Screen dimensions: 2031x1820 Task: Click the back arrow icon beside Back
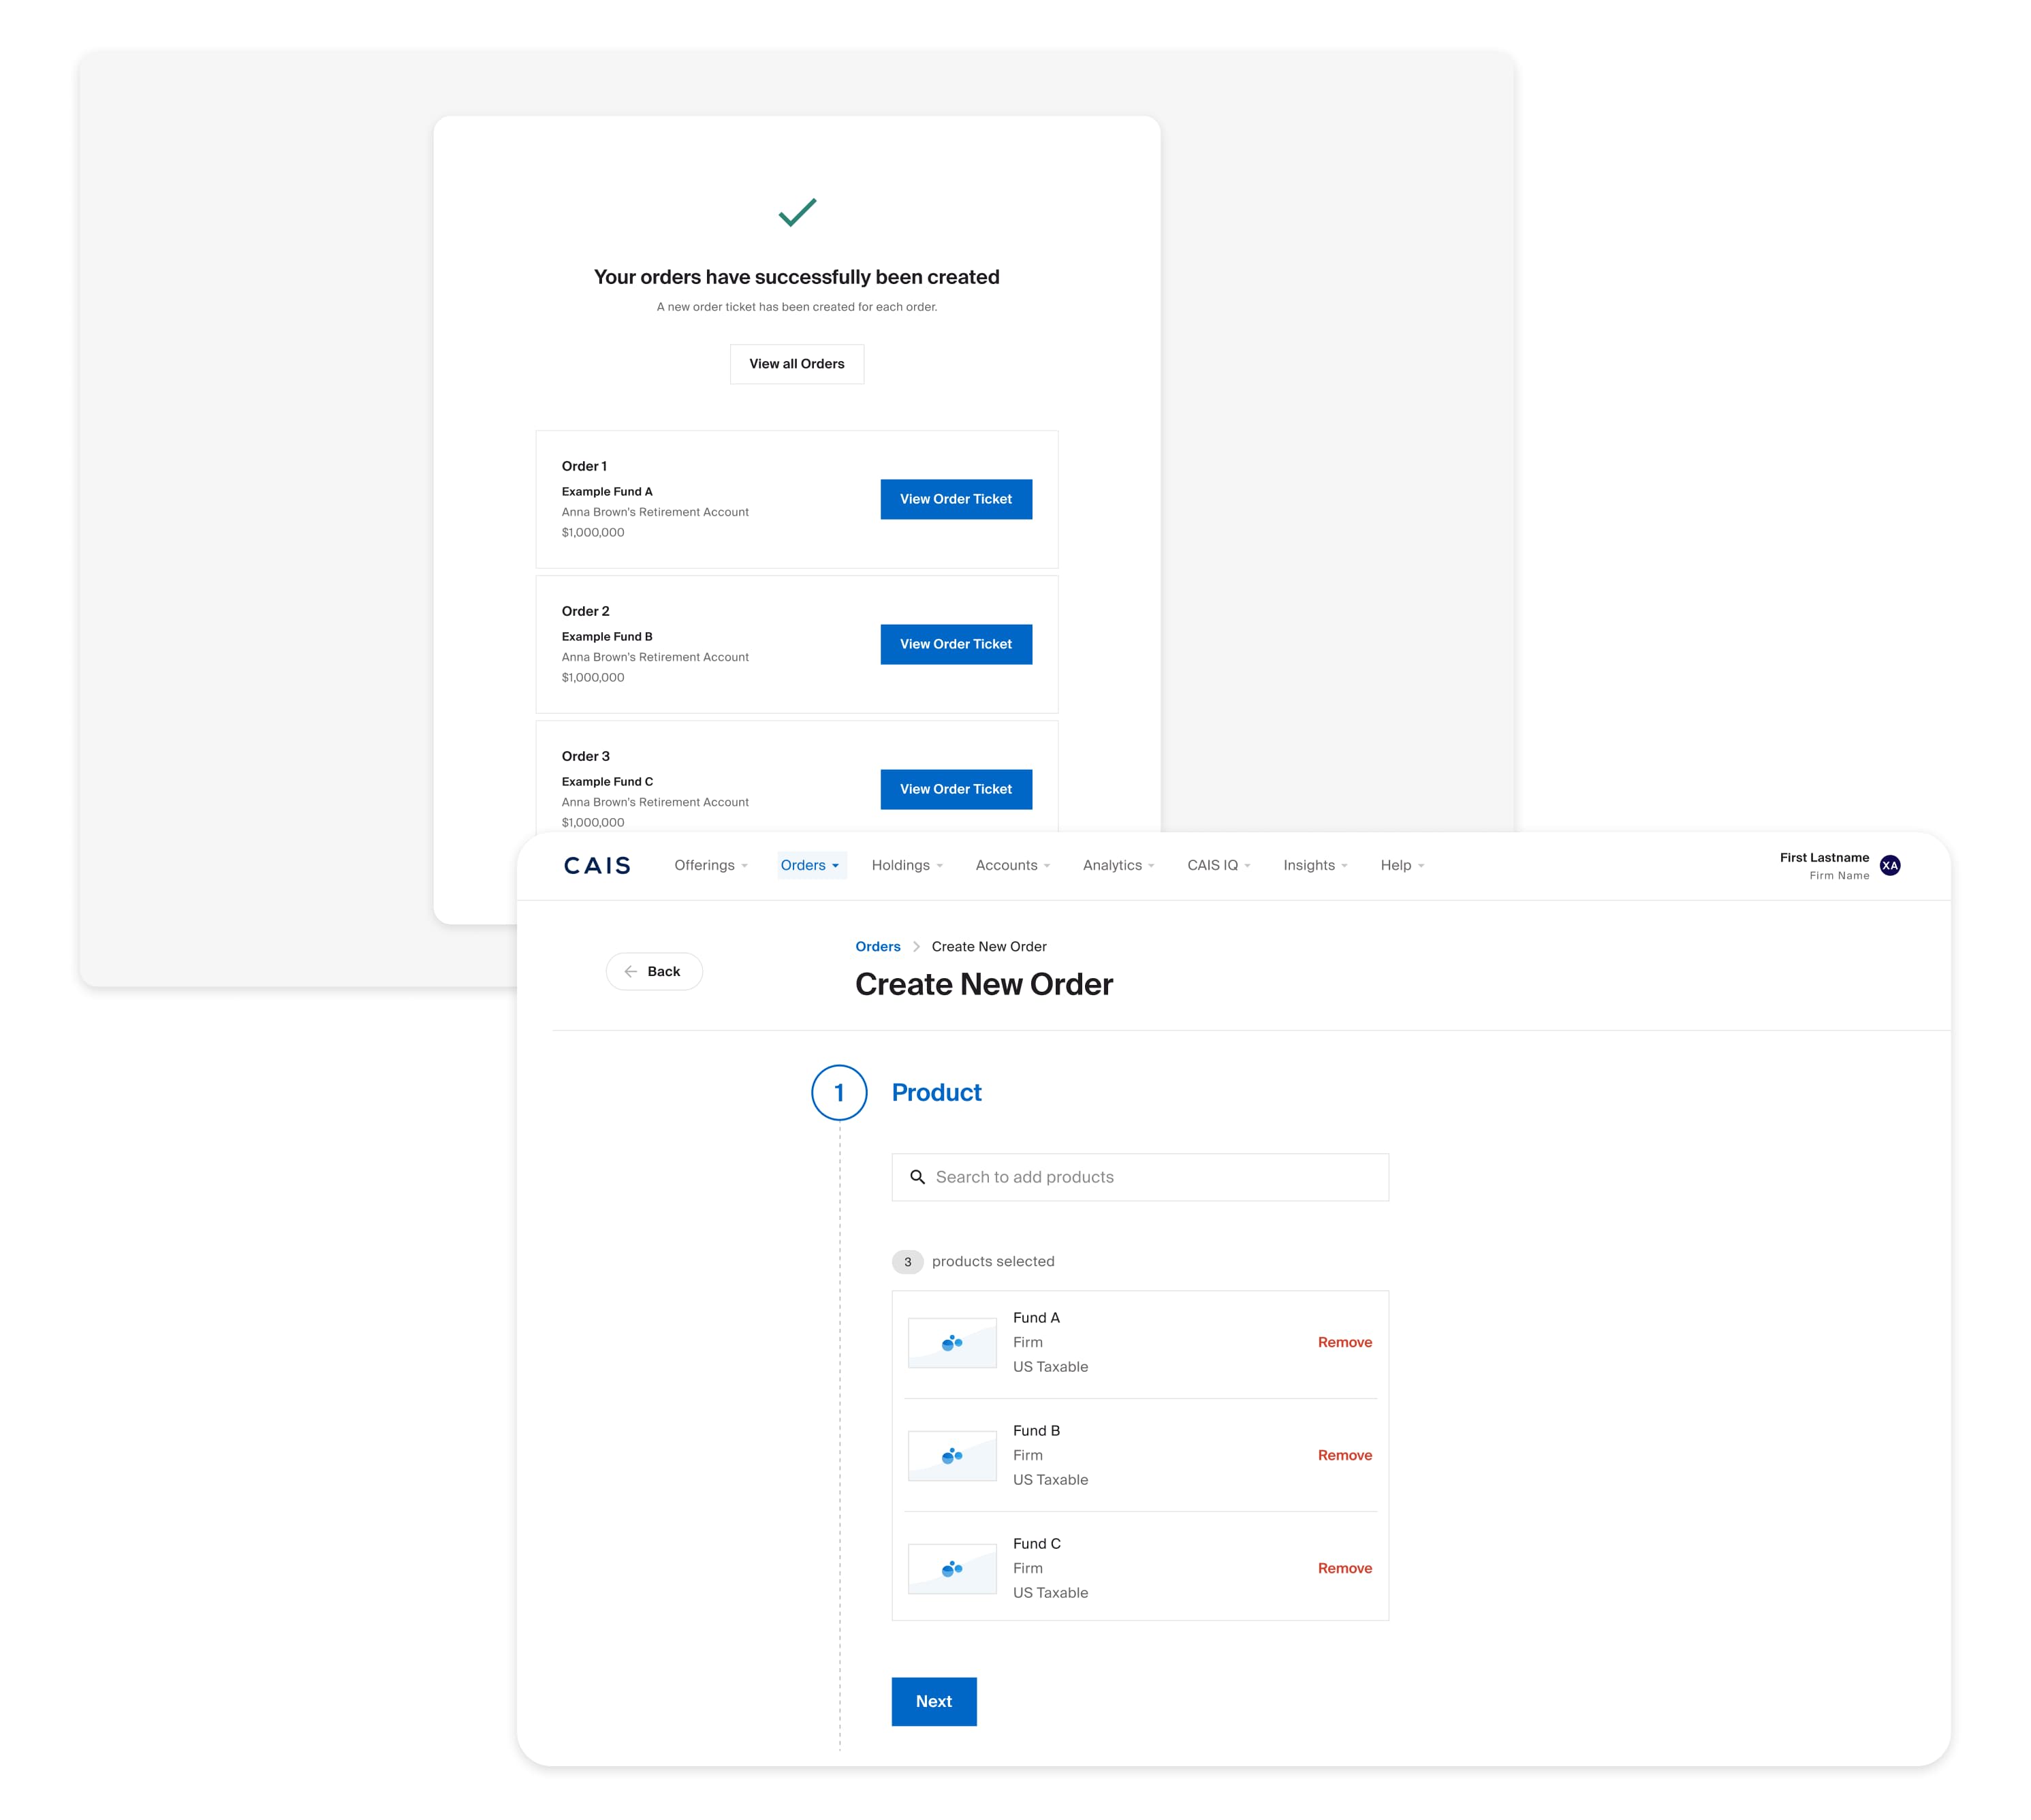tap(631, 971)
